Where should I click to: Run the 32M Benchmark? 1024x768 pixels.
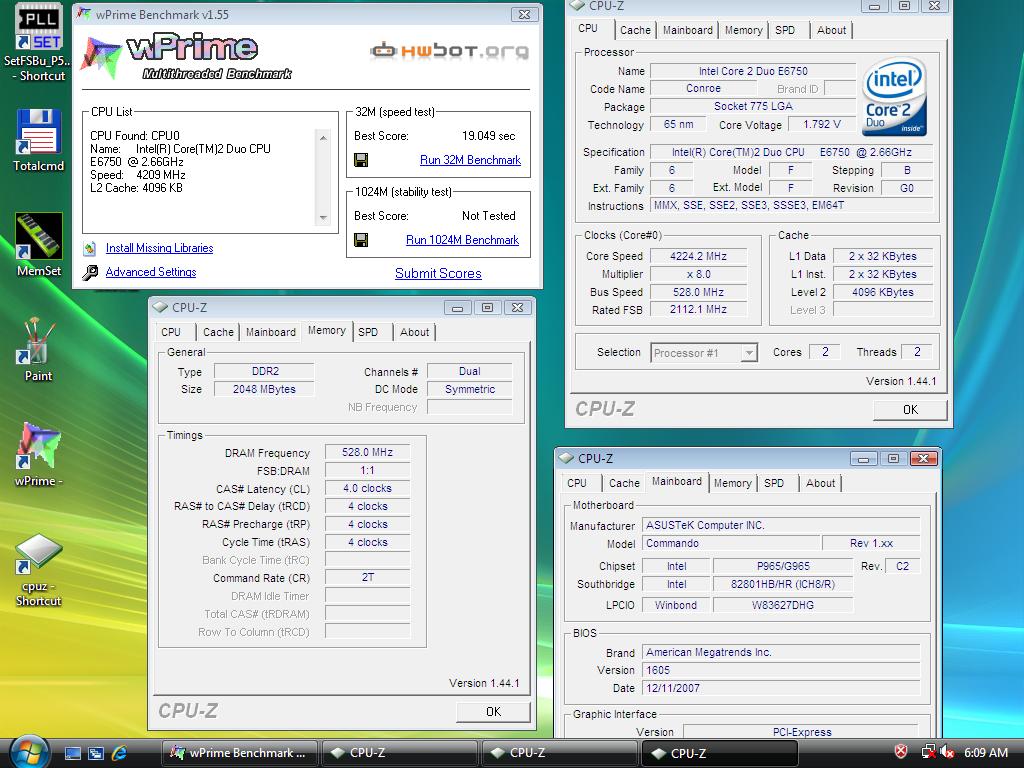click(470, 160)
